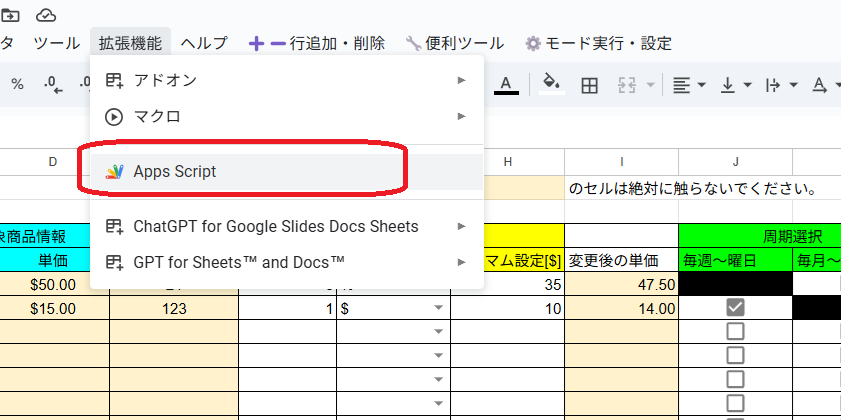
Task: Click the アドオン add-on icon
Action: click(114, 80)
